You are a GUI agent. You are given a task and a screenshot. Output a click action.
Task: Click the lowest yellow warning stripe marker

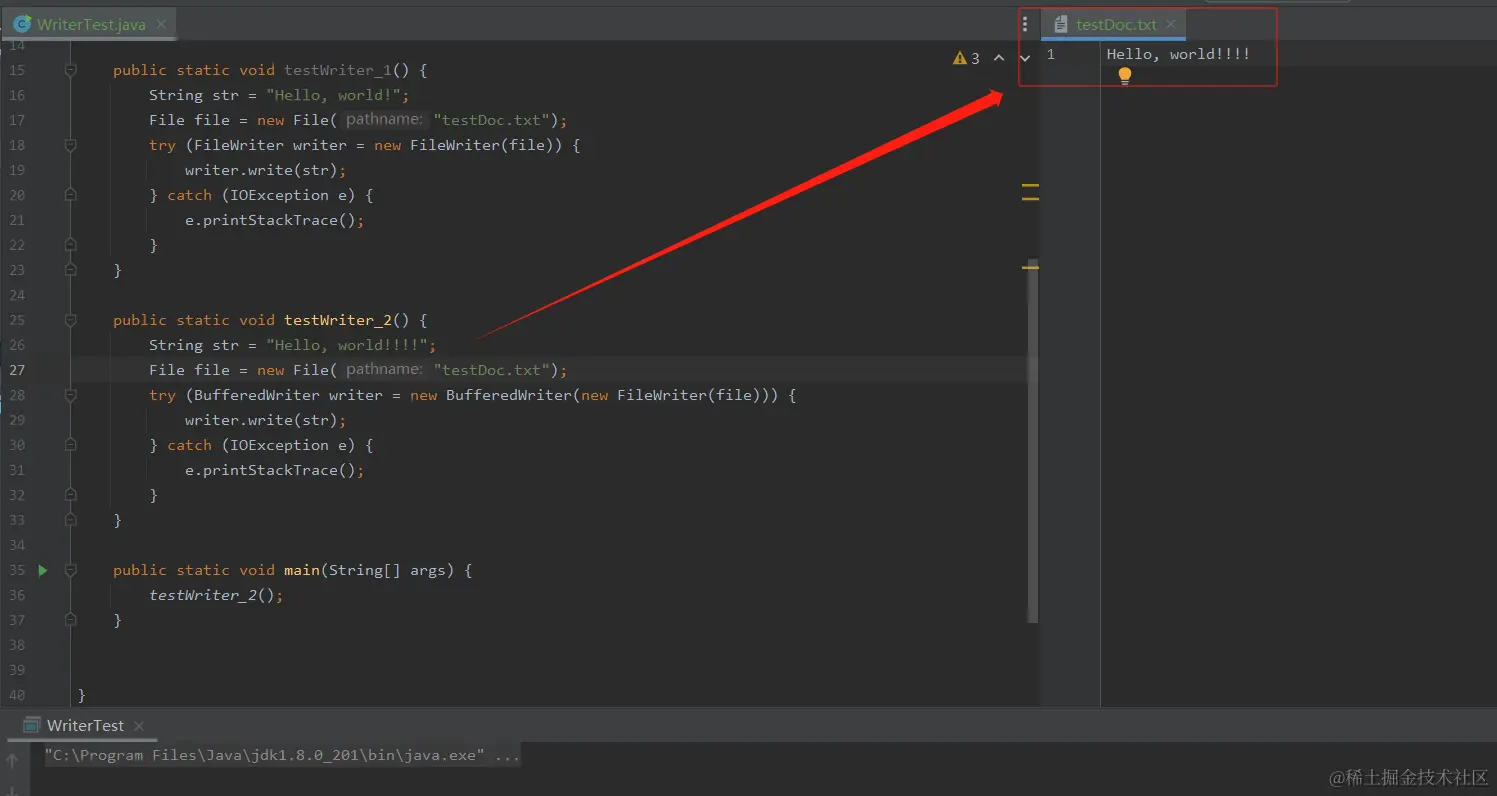coord(1030,267)
